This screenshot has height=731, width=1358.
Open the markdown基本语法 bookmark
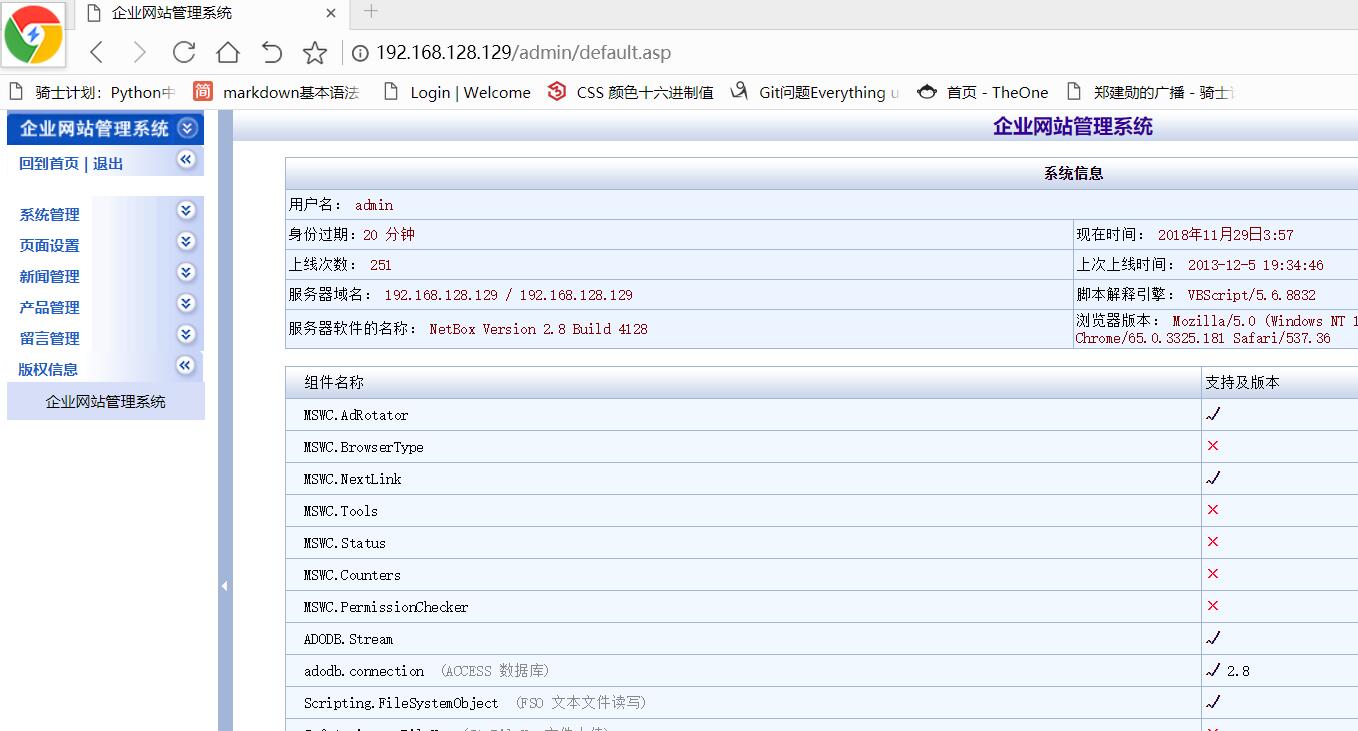click(290, 92)
